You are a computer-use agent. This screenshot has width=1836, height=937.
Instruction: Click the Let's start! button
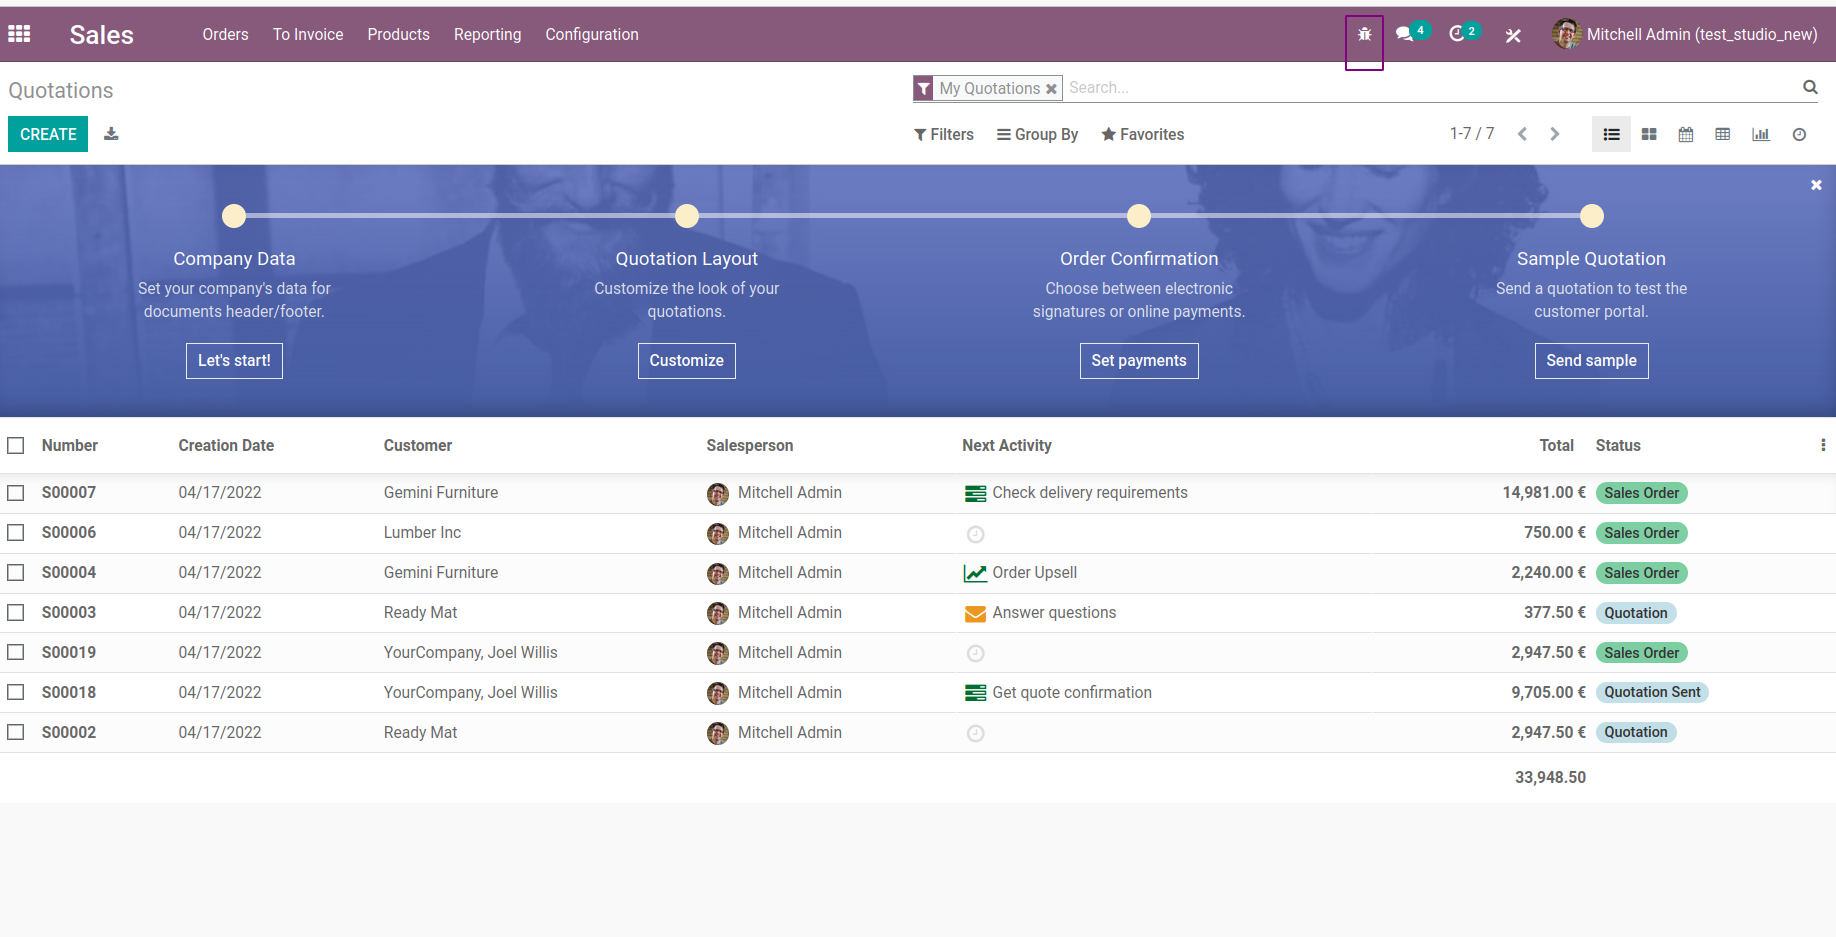pyautogui.click(x=234, y=361)
